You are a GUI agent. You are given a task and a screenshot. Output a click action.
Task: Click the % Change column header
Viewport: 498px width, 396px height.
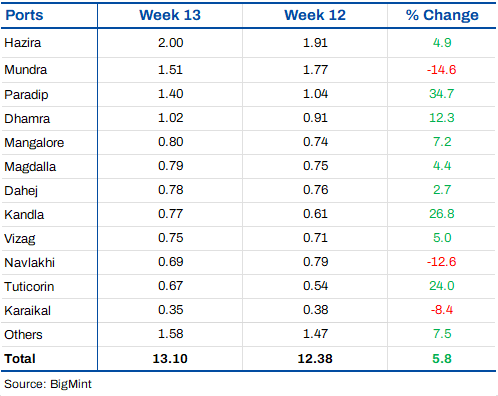click(x=442, y=15)
